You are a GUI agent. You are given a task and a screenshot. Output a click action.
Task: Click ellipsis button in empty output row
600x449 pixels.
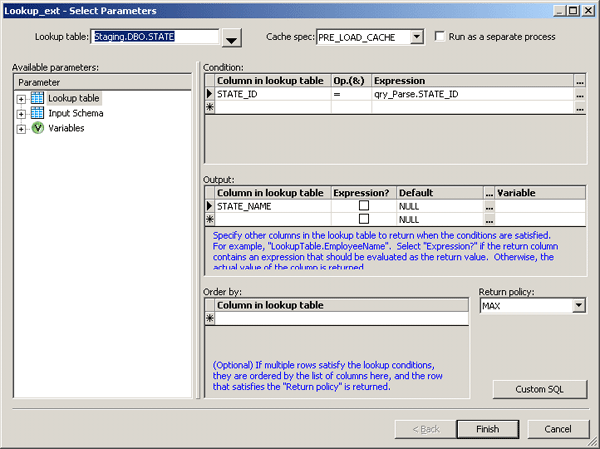489,218
